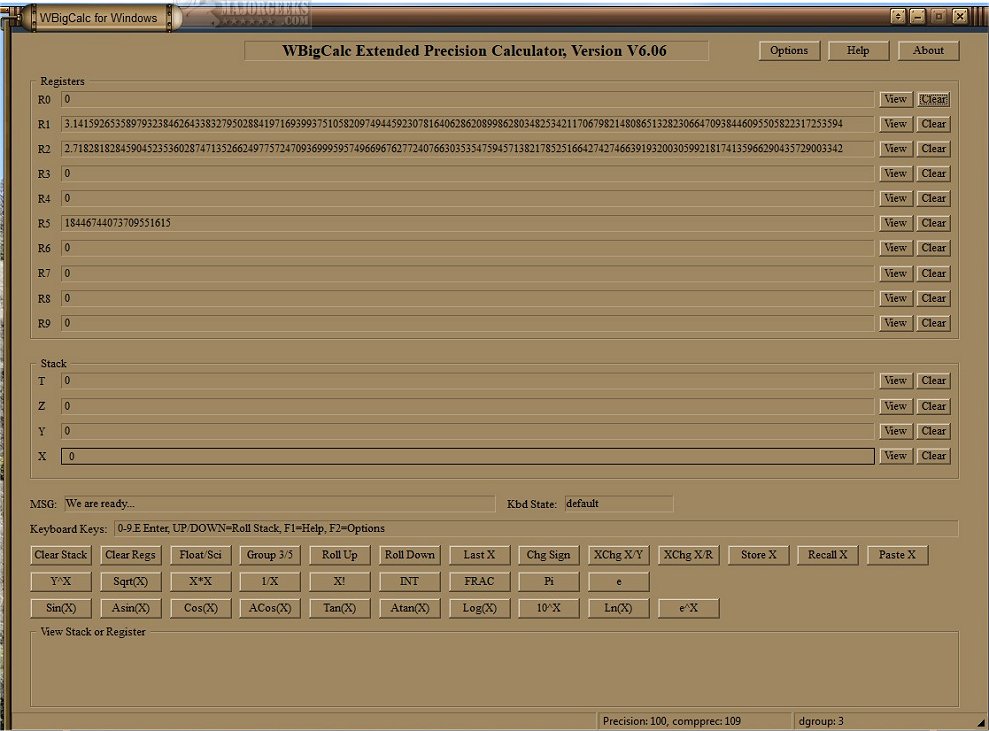Take fractional part with FRAC
Viewport: 989px width, 731px height.
(479, 582)
